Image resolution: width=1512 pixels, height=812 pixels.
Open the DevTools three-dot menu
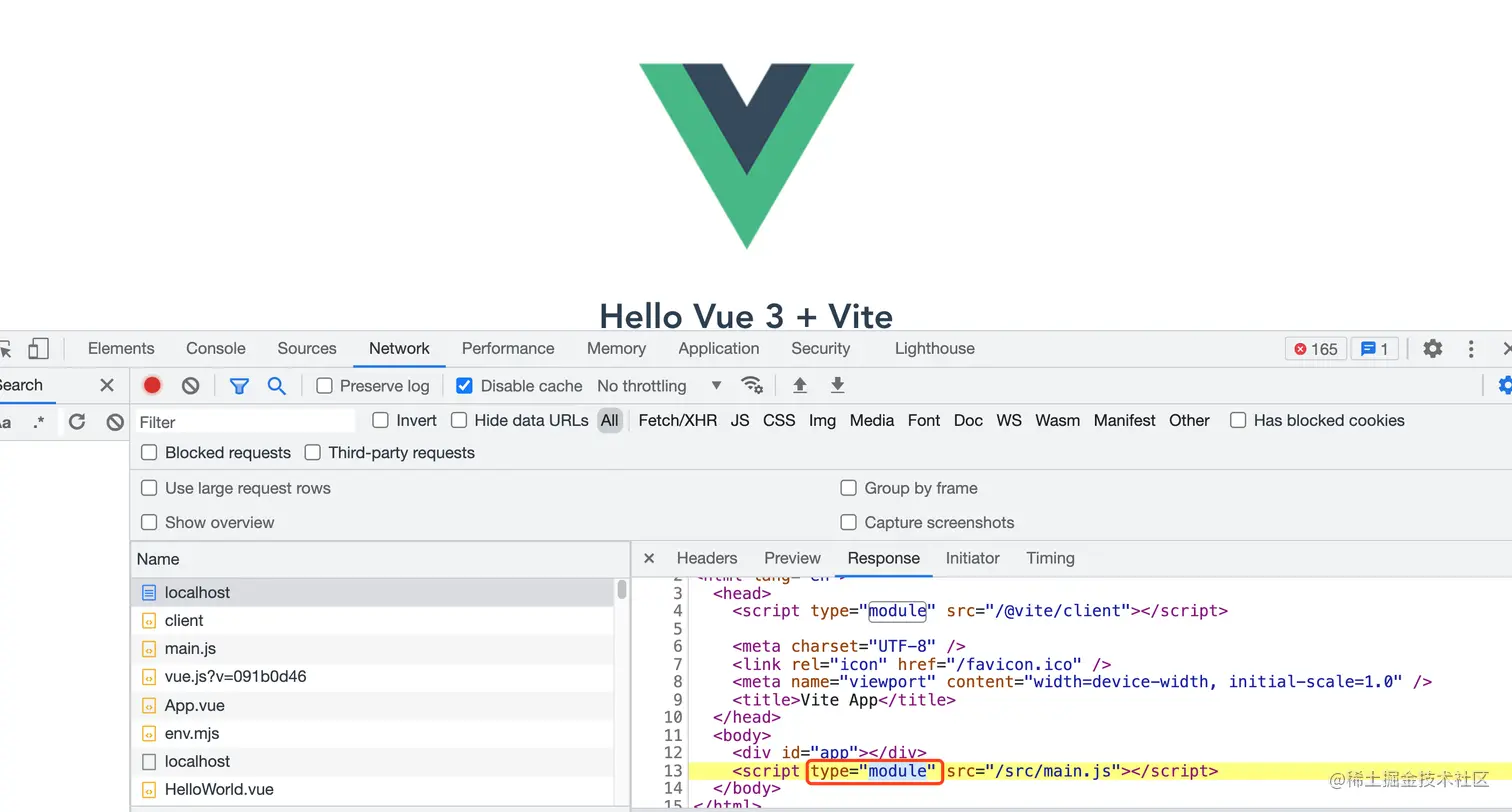click(1471, 348)
